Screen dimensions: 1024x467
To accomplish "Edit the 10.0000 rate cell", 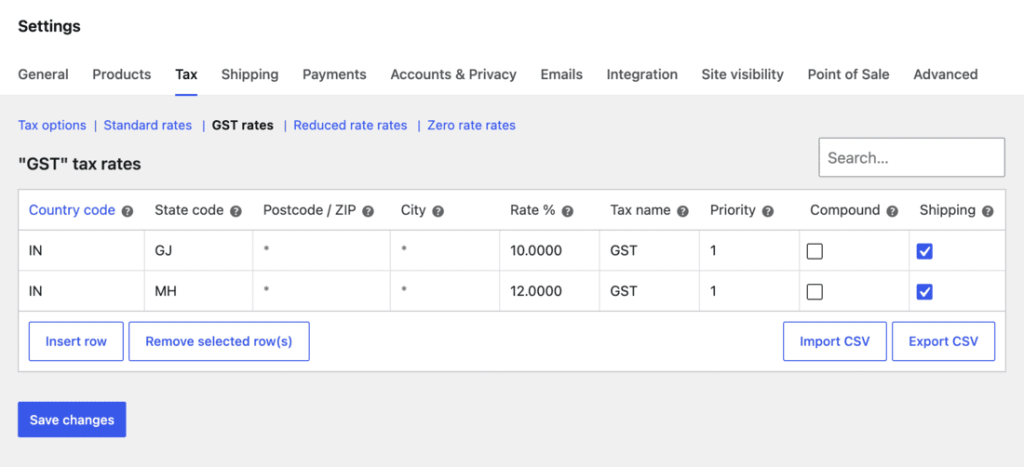I will point(549,251).
